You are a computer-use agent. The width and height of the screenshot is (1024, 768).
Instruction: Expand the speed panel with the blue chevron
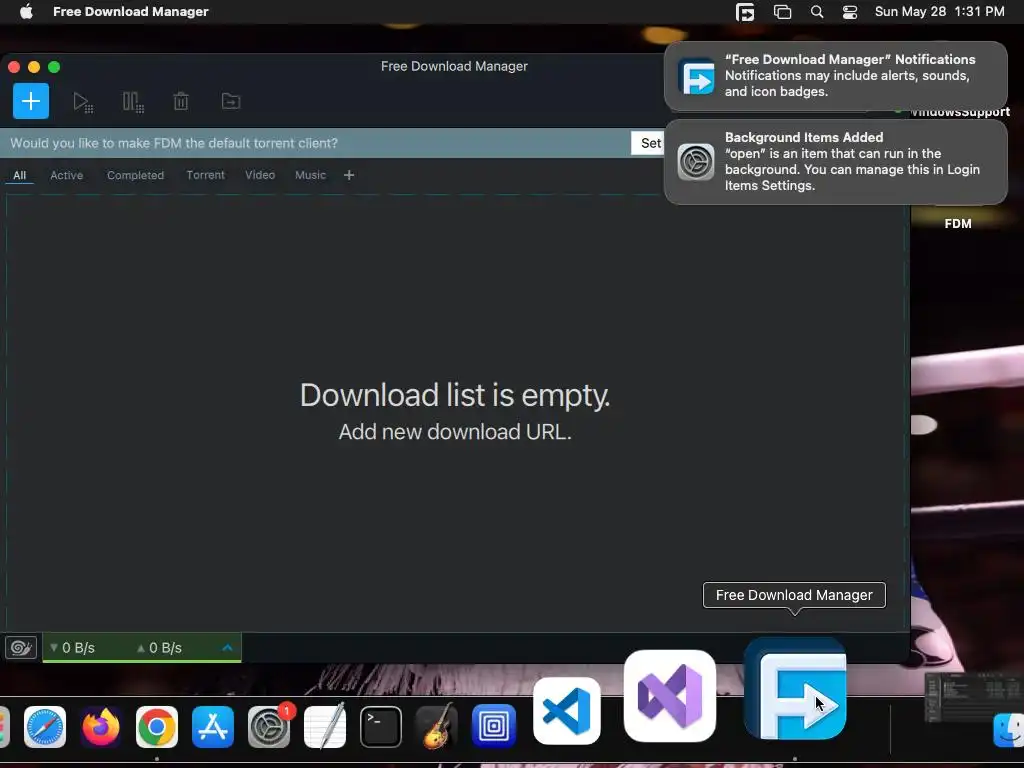[227, 647]
